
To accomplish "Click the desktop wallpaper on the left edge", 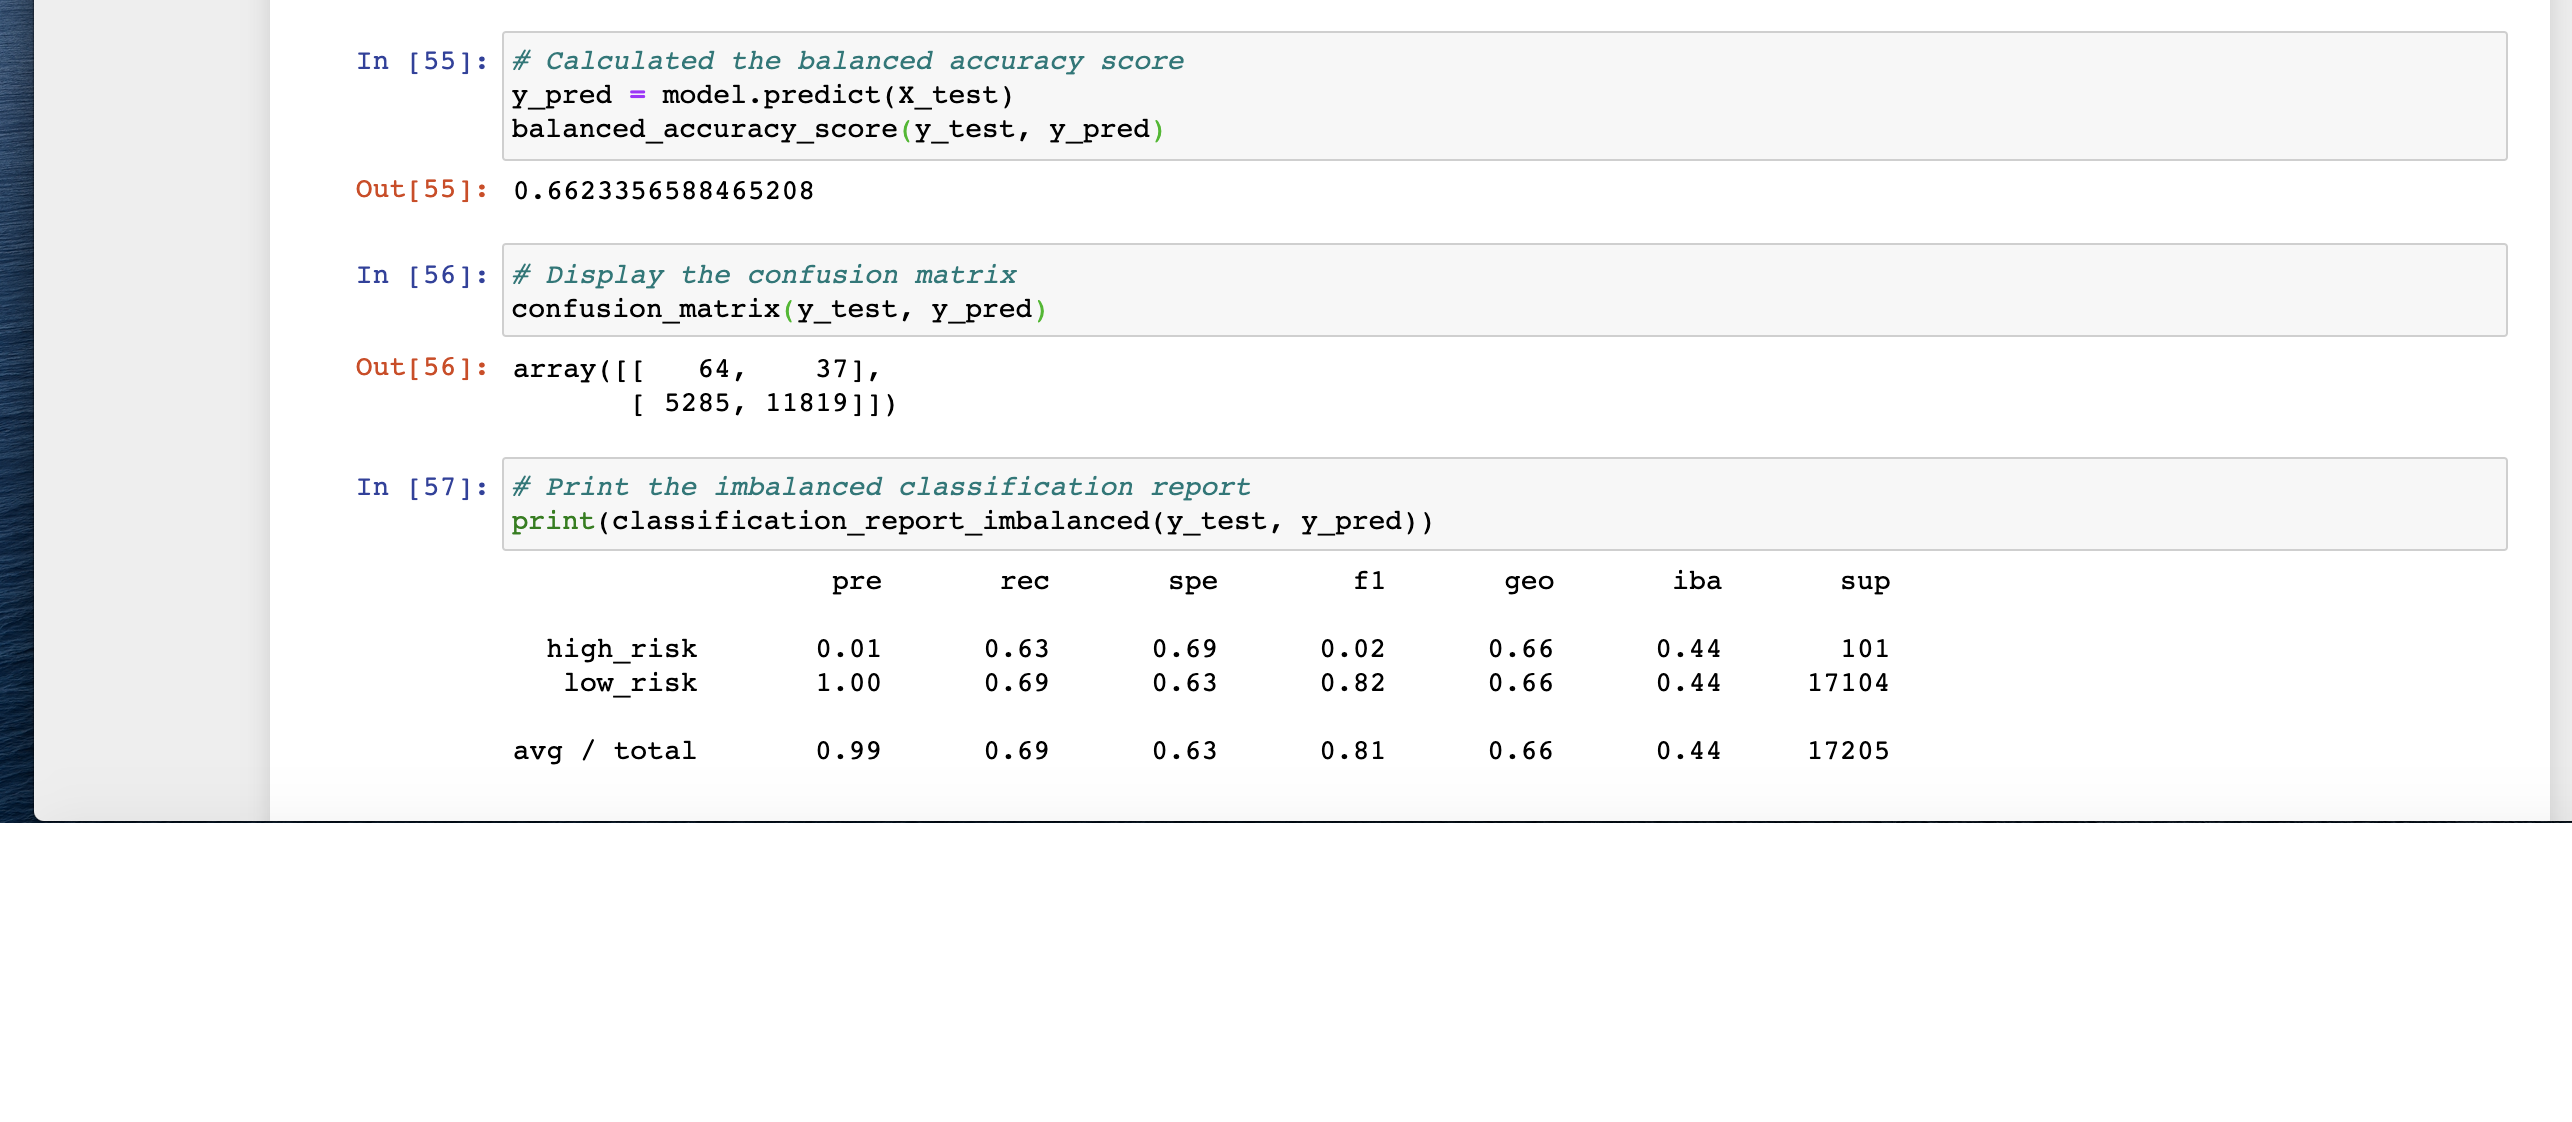I will 15,400.
